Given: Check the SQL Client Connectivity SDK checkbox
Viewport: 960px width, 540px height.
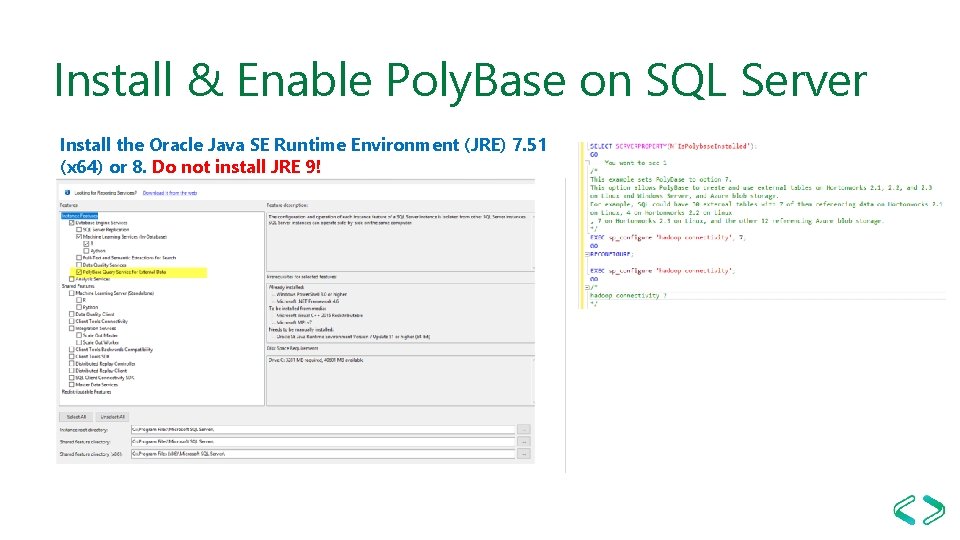Looking at the screenshot, I should (72, 378).
